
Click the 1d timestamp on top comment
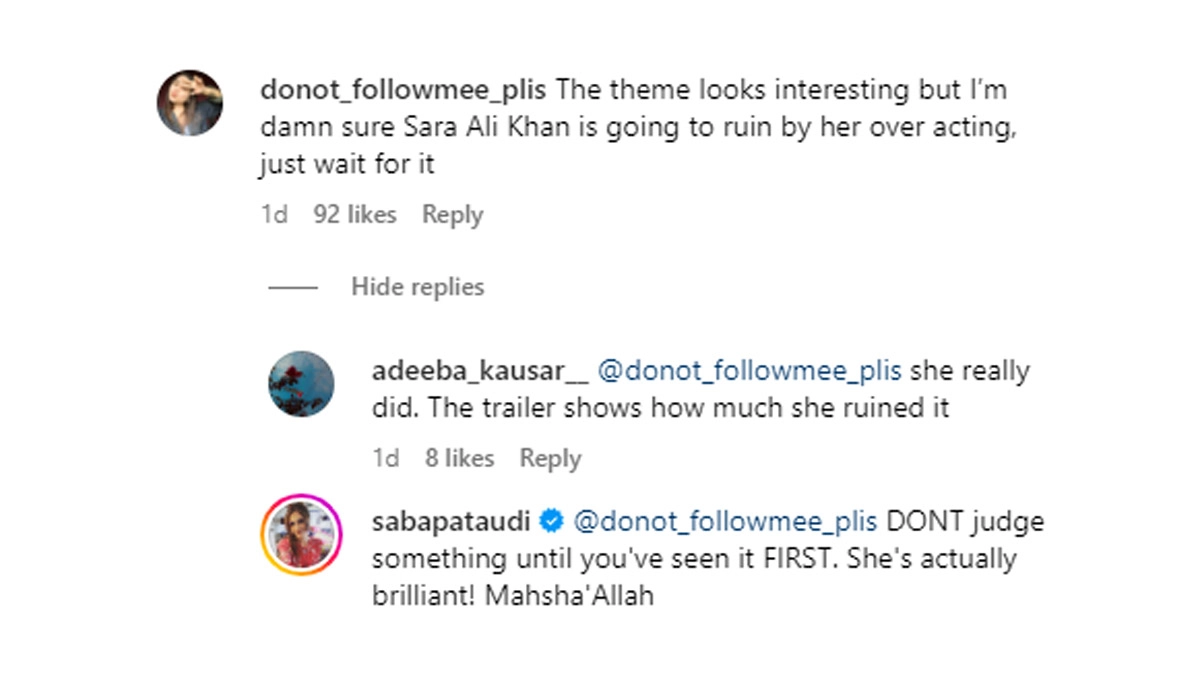tap(274, 215)
